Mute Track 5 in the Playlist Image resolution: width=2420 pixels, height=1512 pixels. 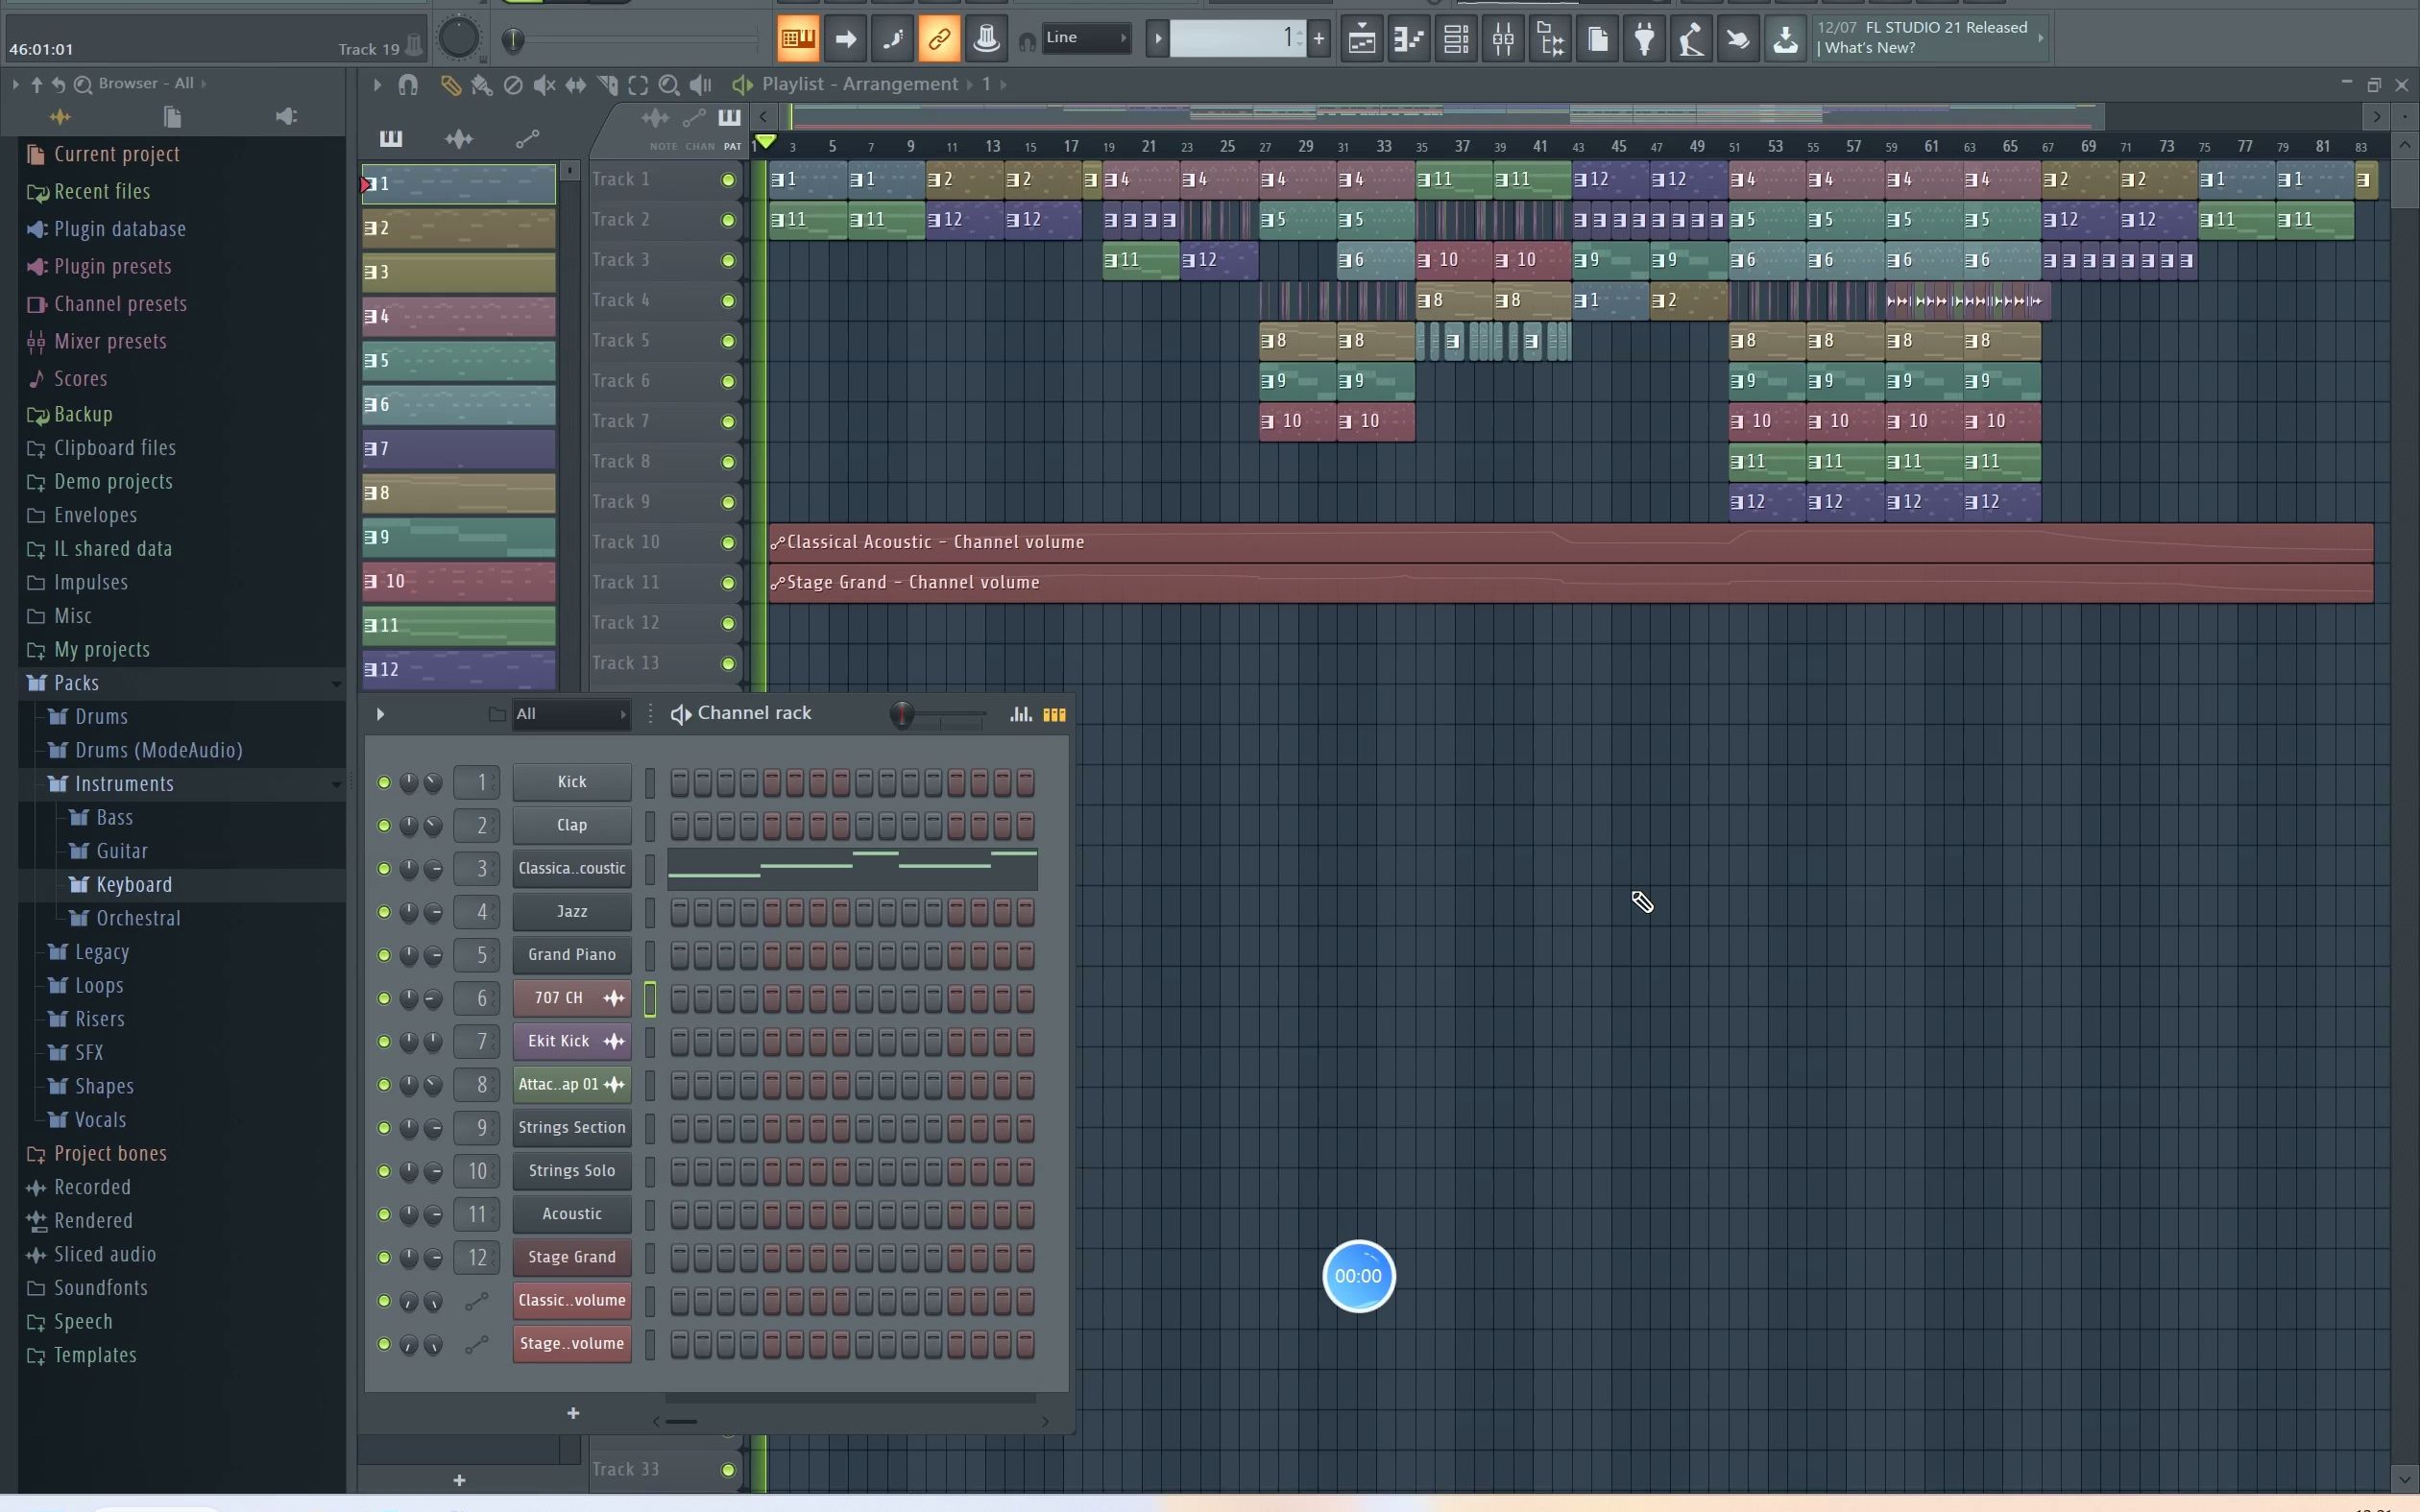click(x=728, y=341)
